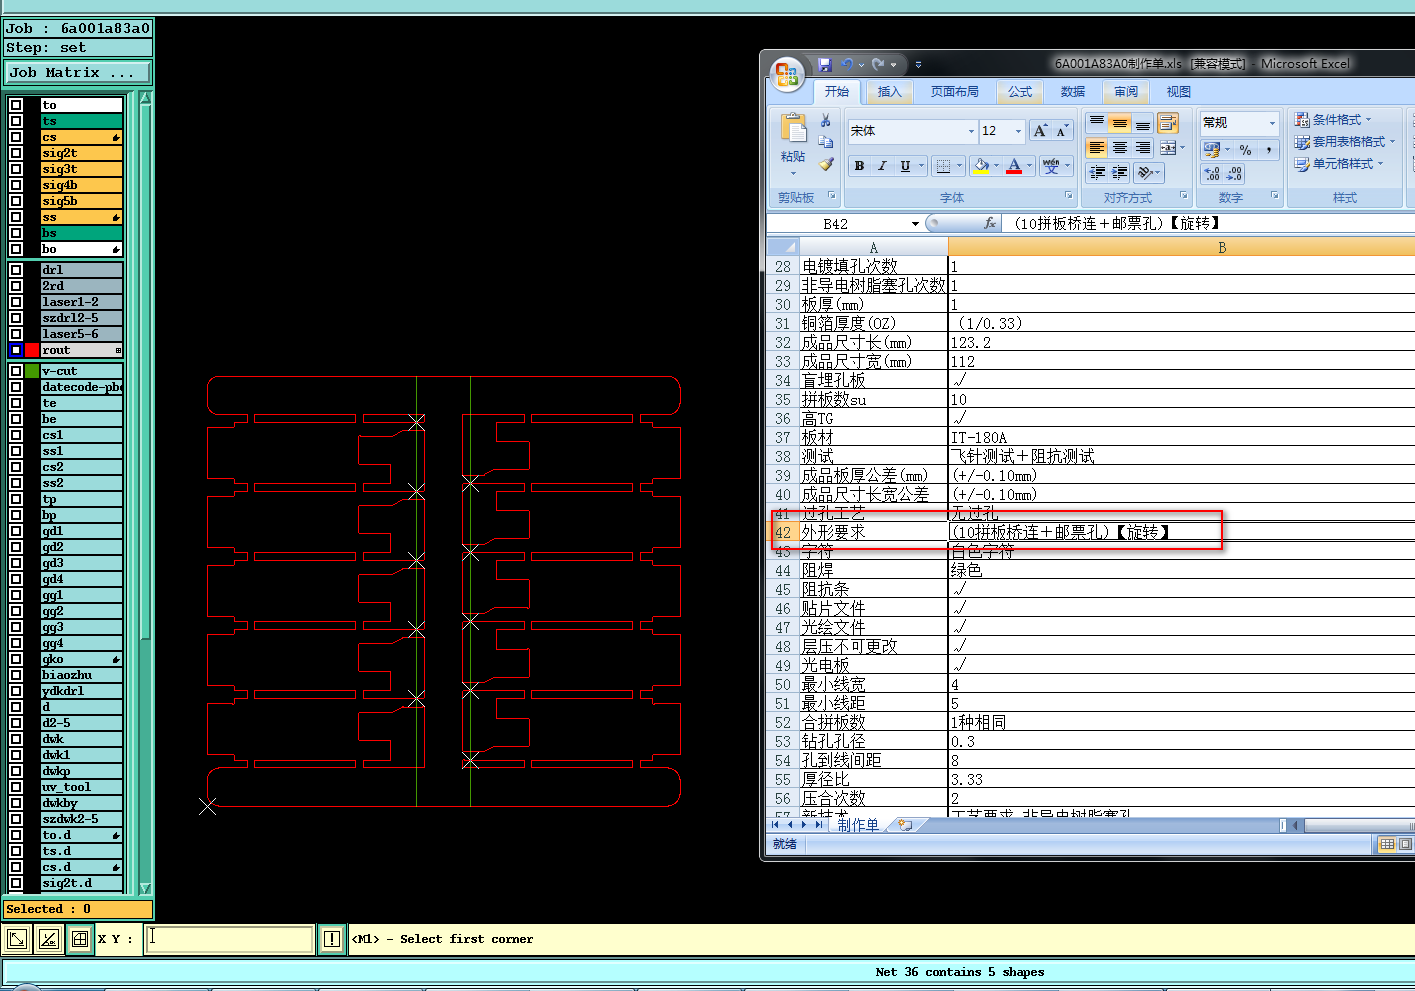1415x991 pixels.
Task: Click the Increase Indent icon
Action: tap(1120, 173)
